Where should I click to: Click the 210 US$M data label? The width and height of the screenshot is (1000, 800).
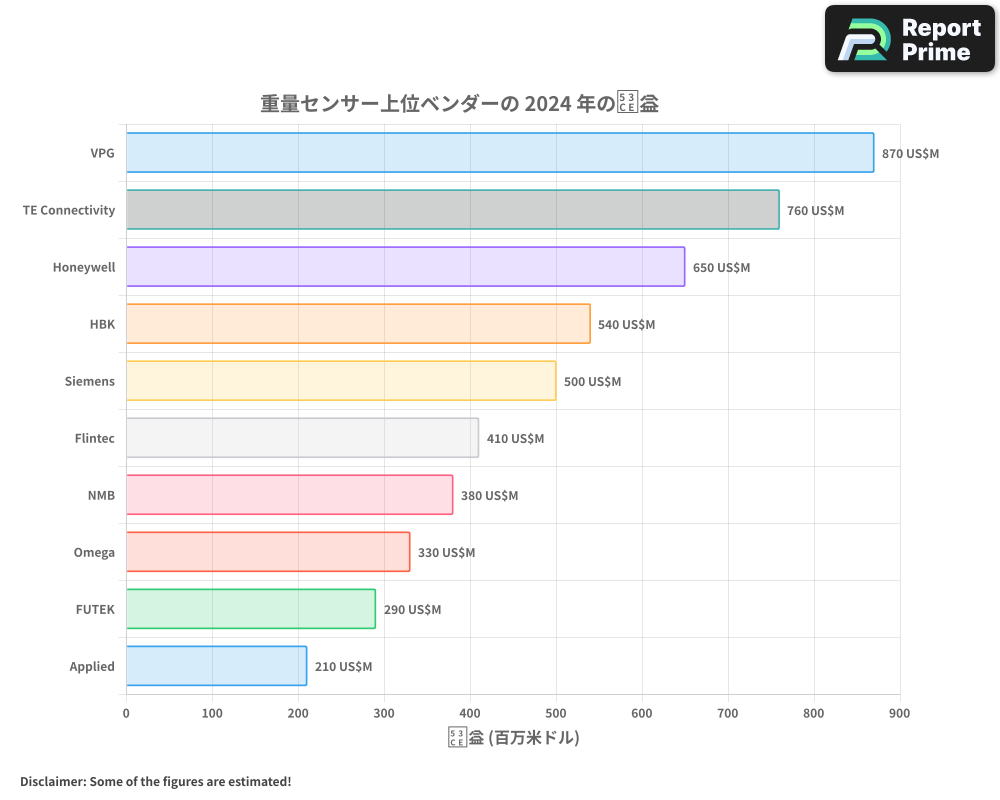[345, 666]
